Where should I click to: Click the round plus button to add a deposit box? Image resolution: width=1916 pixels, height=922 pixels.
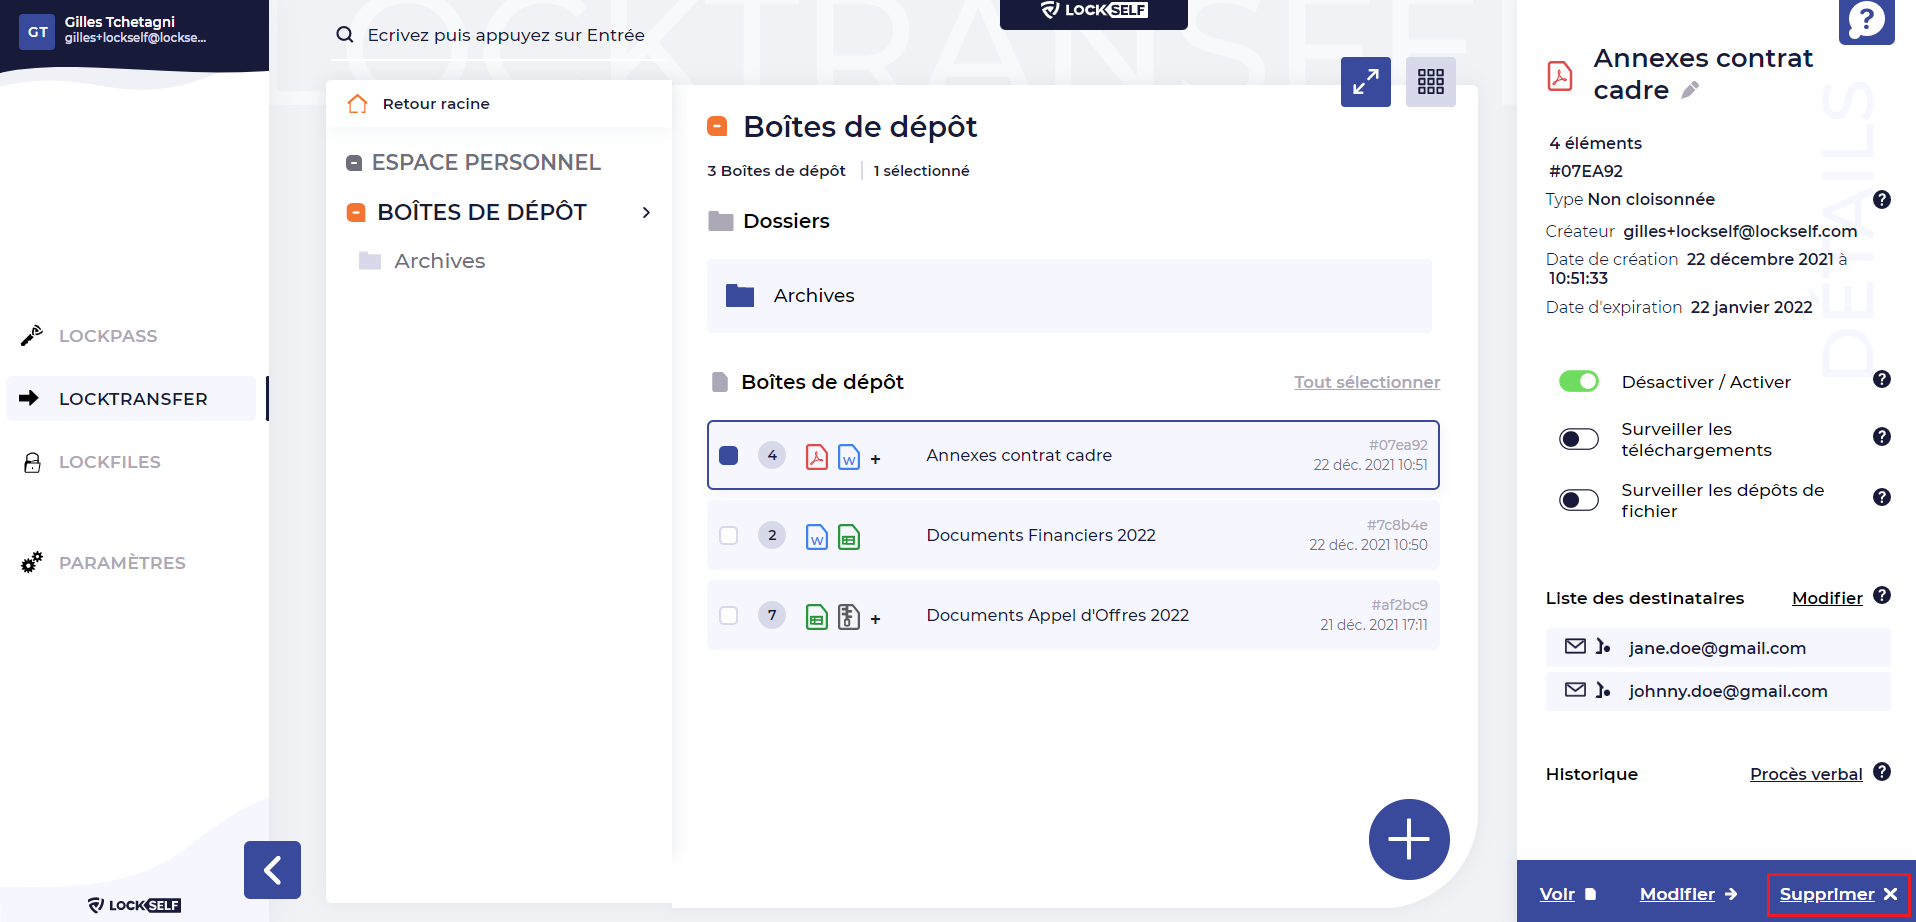point(1409,839)
